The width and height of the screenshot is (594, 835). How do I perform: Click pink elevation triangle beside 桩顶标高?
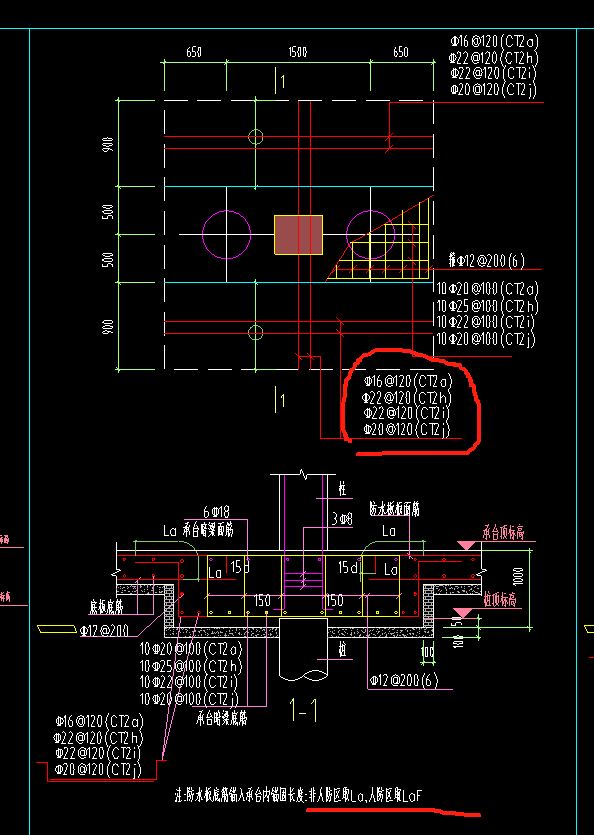point(462,613)
